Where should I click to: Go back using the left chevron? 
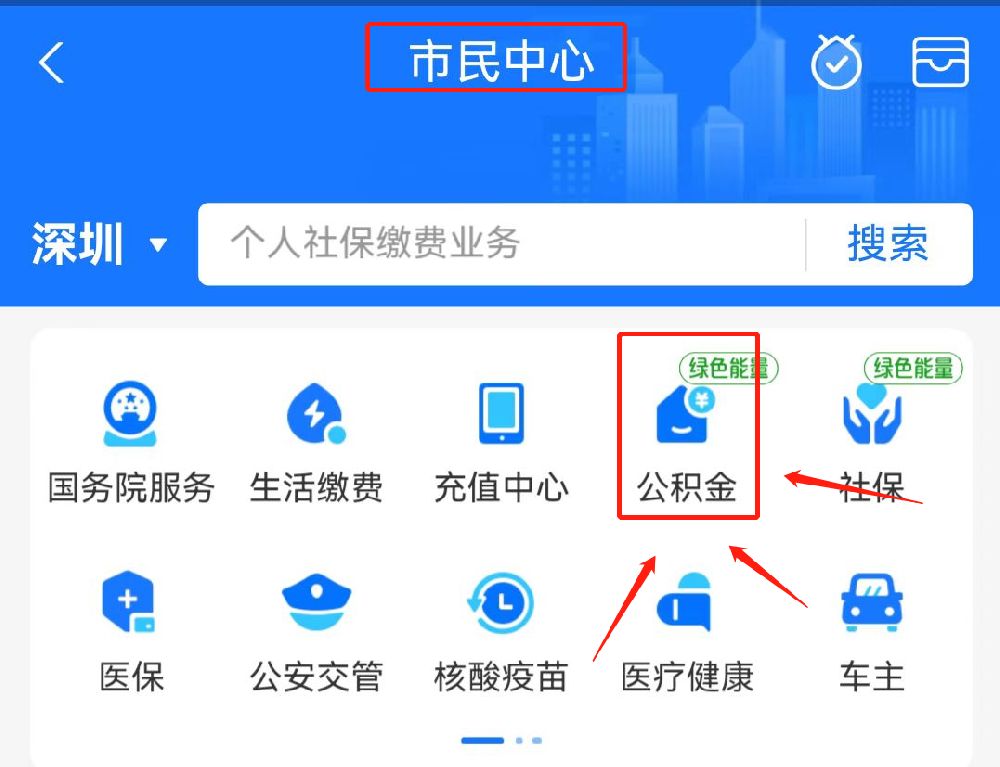[x=51, y=62]
